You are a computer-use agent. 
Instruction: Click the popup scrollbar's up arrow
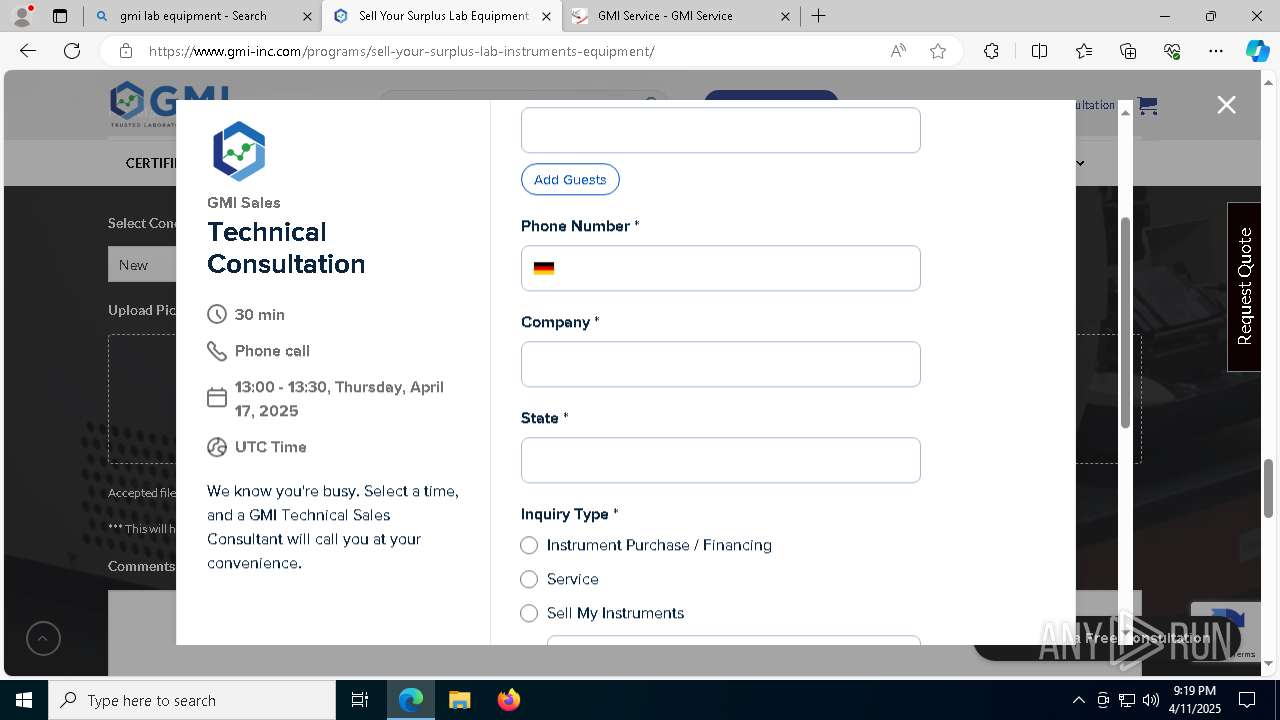1125,112
